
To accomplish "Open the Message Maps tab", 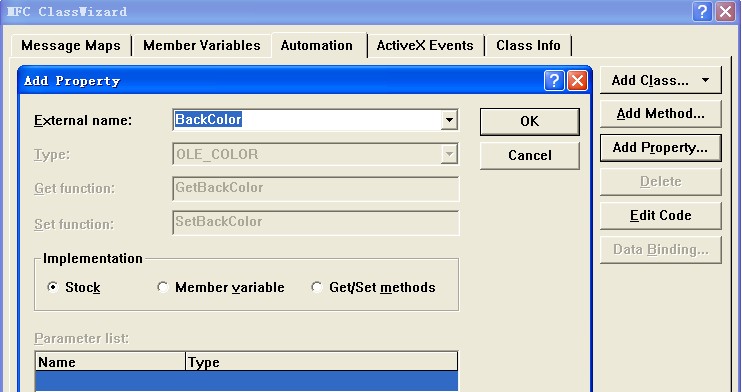I will click(x=71, y=45).
